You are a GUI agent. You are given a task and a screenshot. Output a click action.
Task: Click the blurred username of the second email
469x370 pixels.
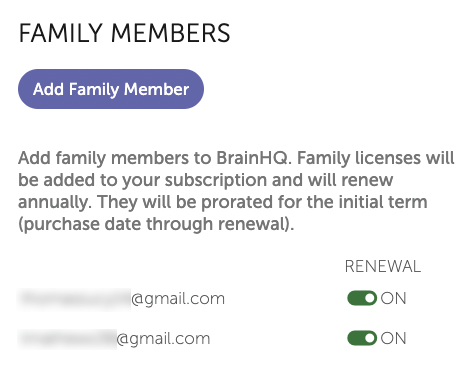(67, 339)
